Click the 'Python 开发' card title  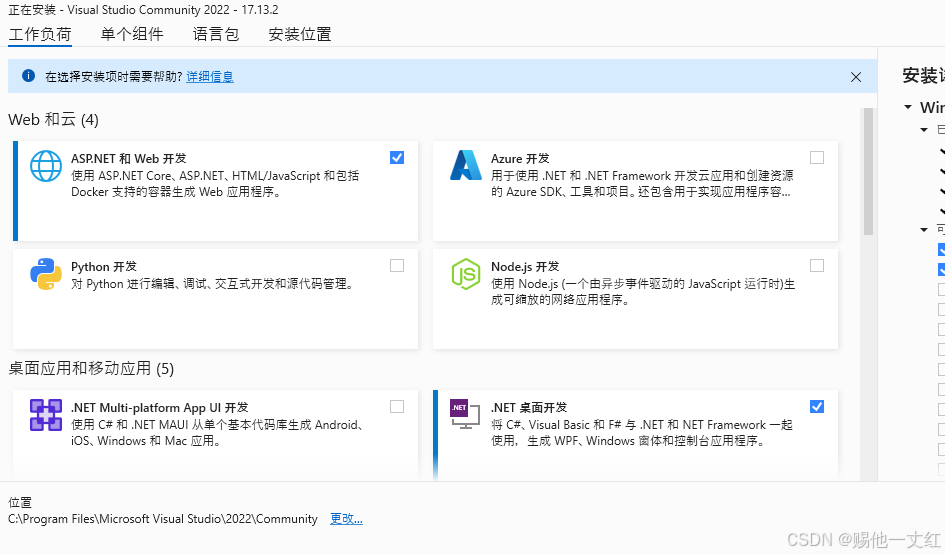[x=104, y=266]
